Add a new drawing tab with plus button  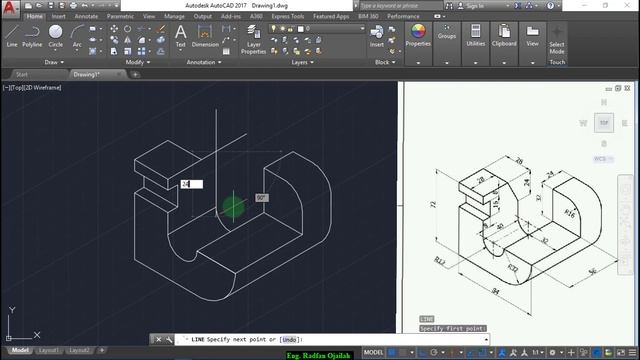tap(135, 75)
